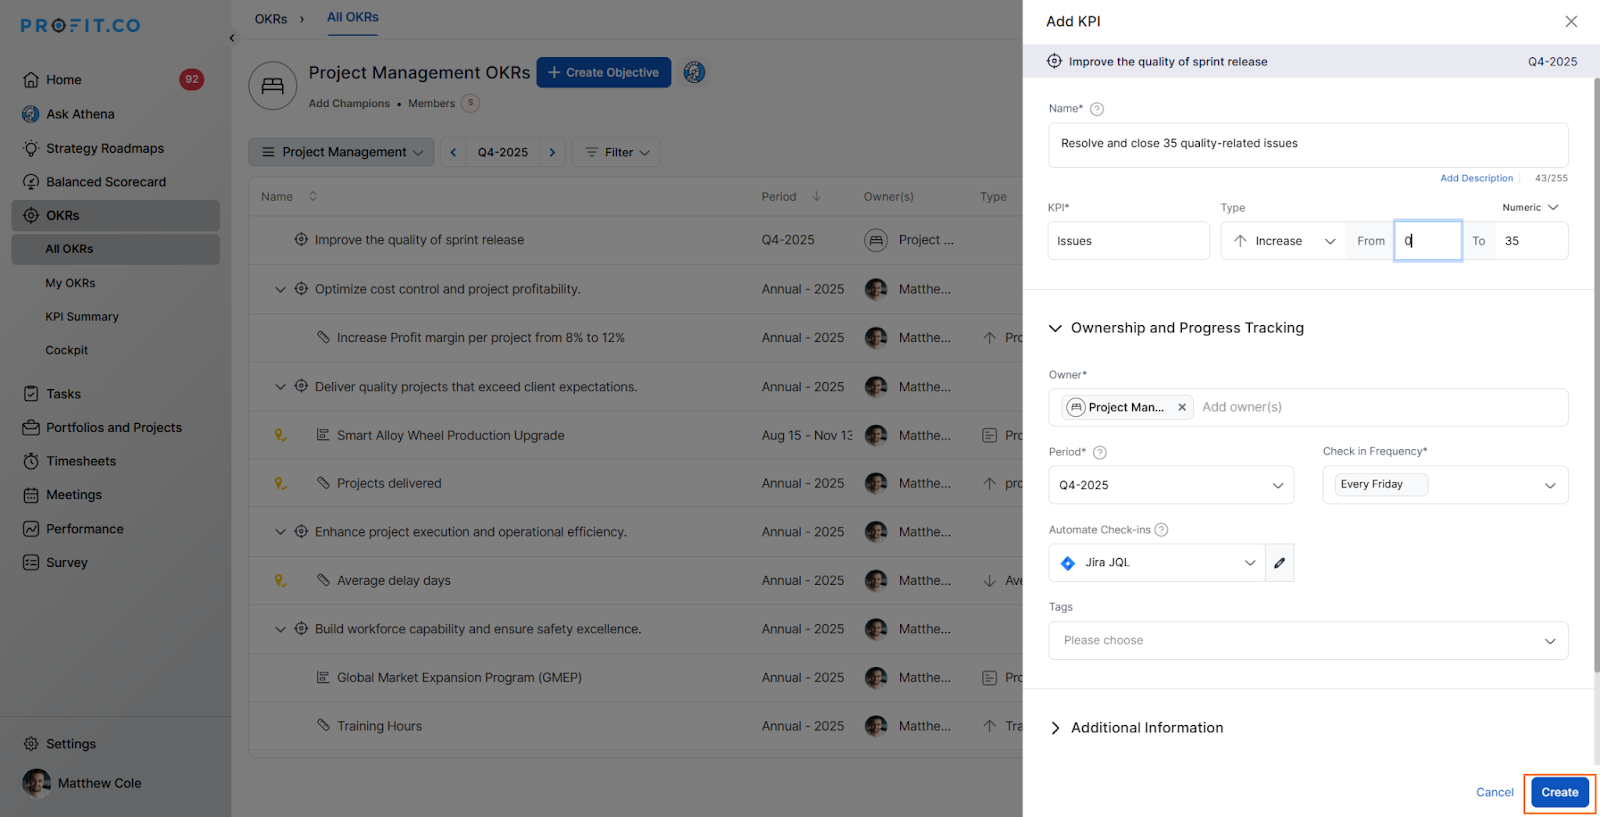This screenshot has height=817, width=1600.
Task: Open My OKRs menu item
Action: pos(70,283)
